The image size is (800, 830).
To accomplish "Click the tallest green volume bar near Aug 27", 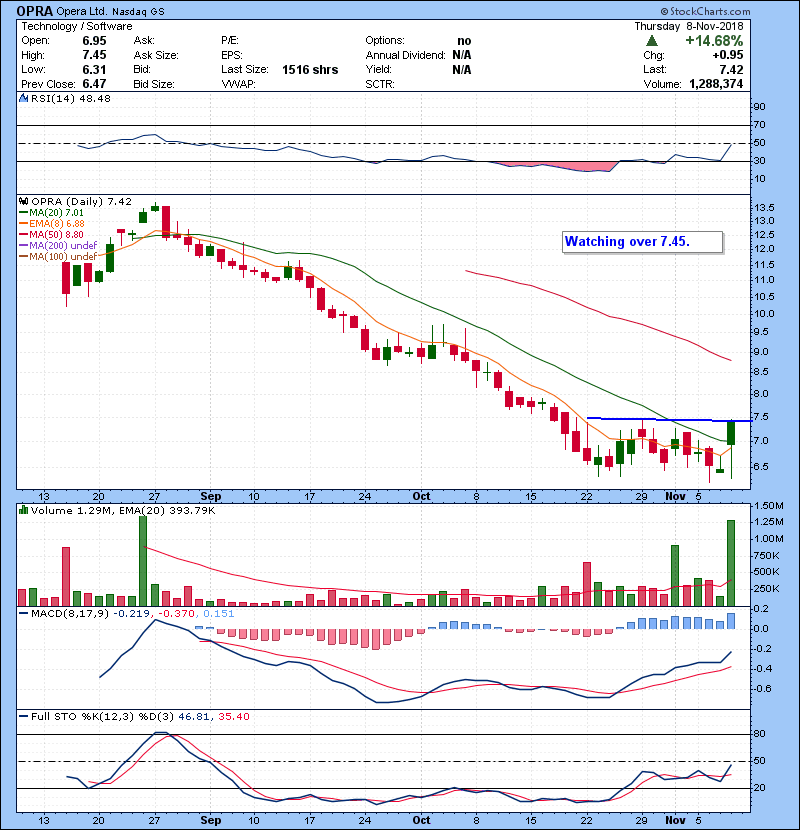I will pos(143,561).
